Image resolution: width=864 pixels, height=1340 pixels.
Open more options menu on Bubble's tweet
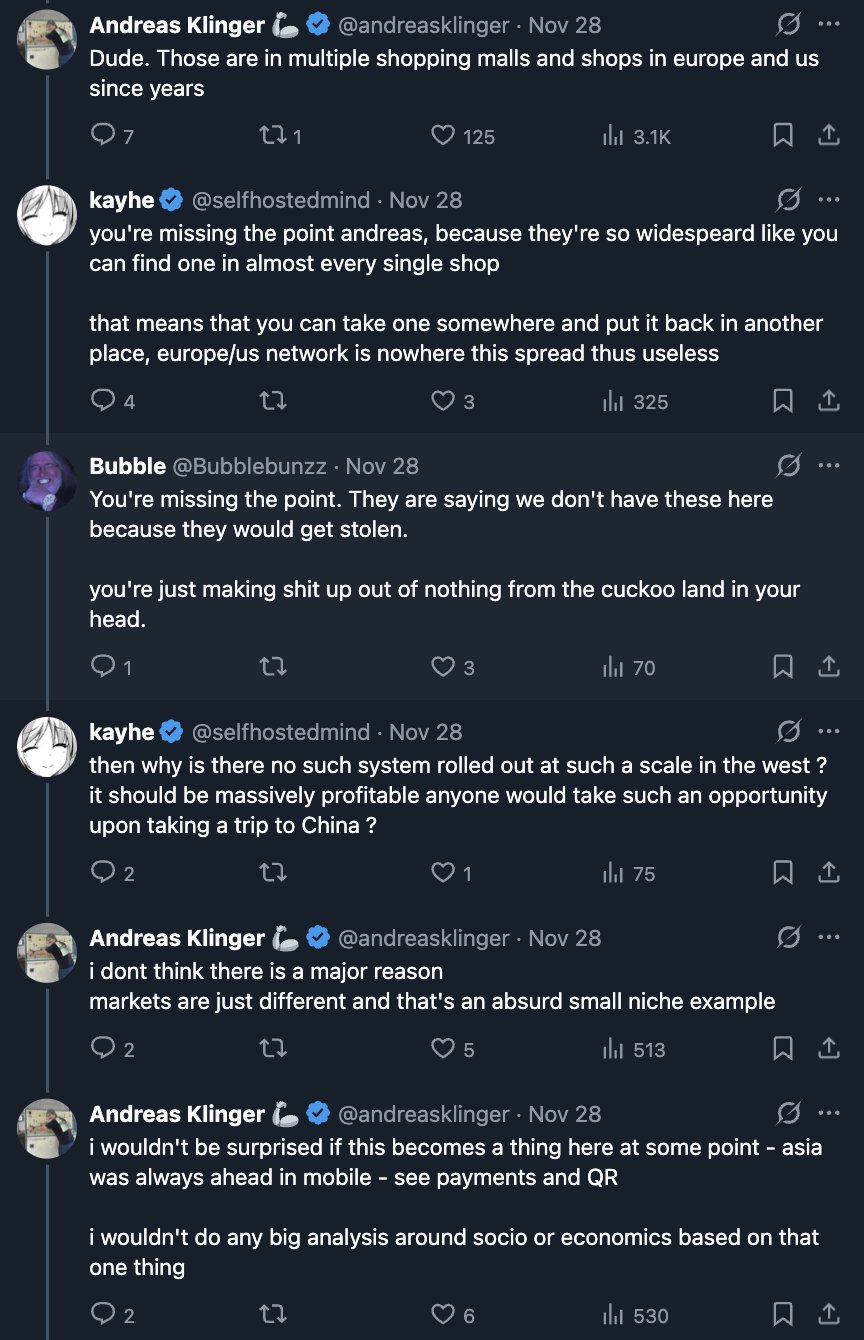[x=829, y=466]
